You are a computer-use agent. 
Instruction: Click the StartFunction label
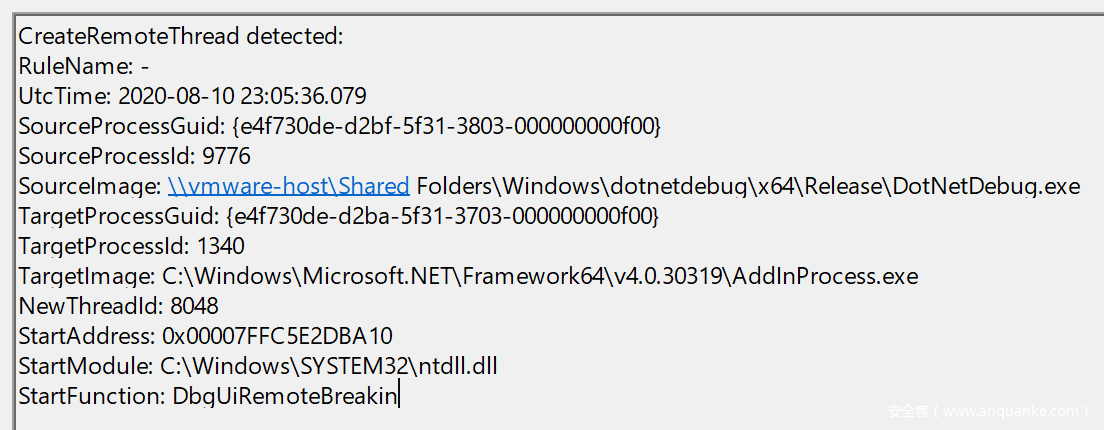click(91, 396)
